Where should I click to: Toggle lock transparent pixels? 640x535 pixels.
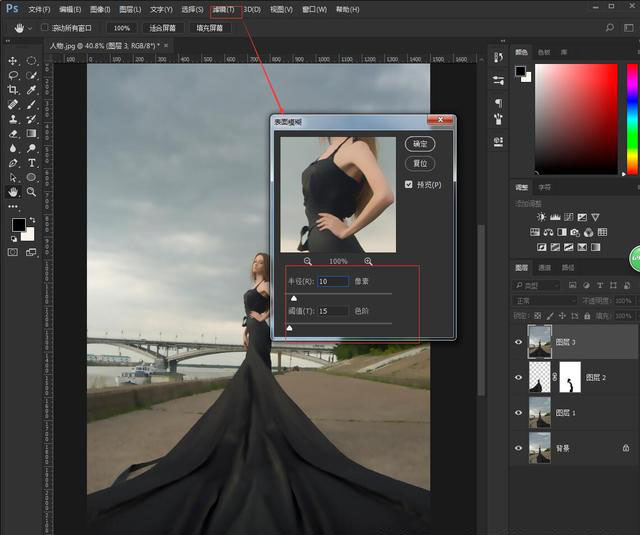tap(538, 316)
